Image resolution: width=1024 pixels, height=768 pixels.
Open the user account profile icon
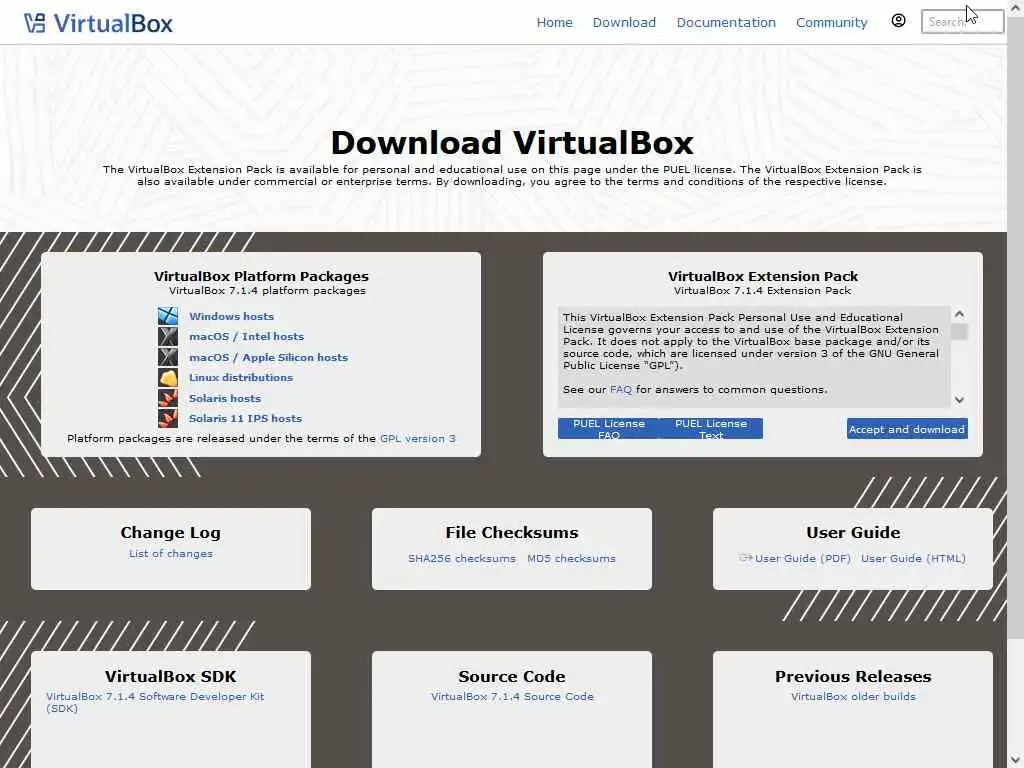coord(899,21)
